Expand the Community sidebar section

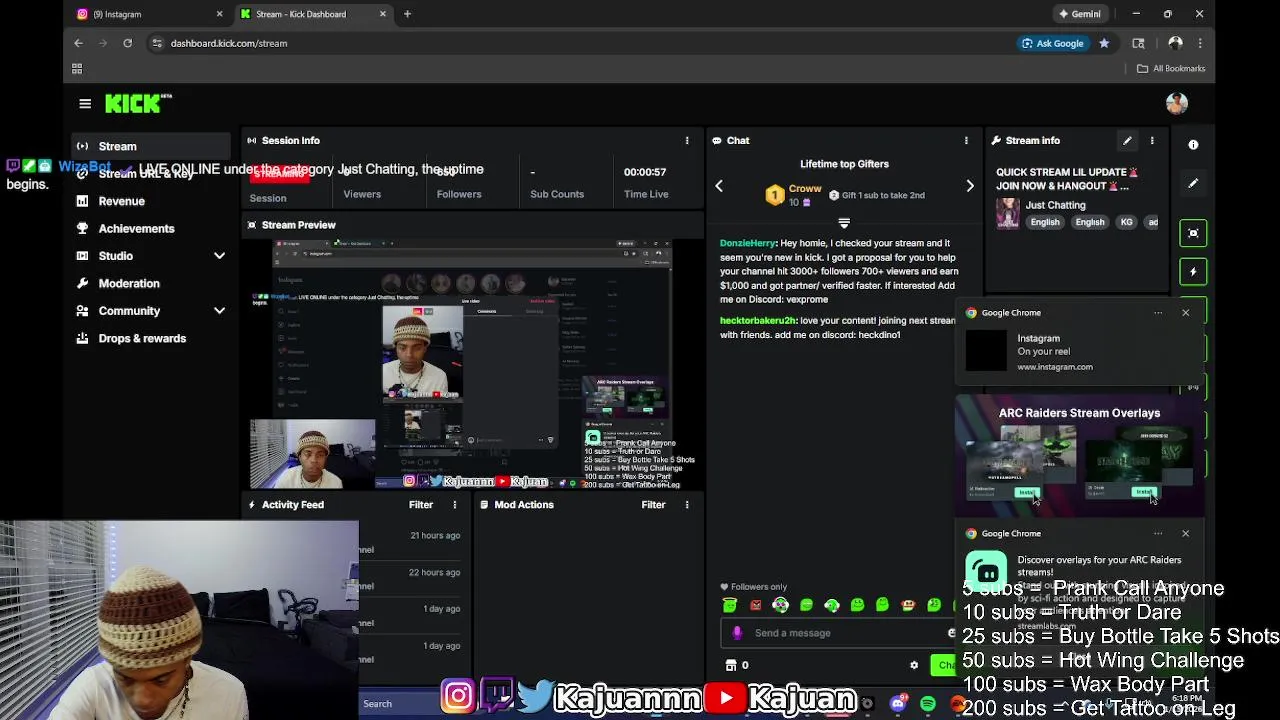pos(219,311)
